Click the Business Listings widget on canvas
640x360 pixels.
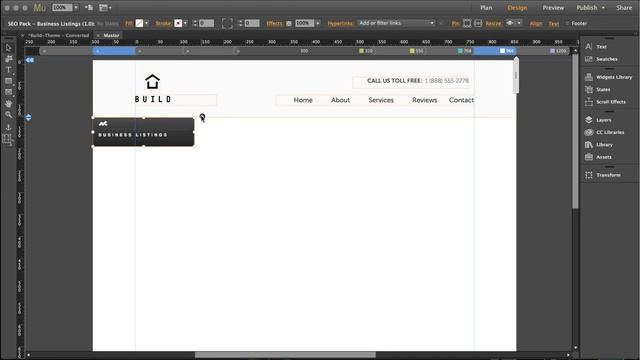tap(143, 132)
